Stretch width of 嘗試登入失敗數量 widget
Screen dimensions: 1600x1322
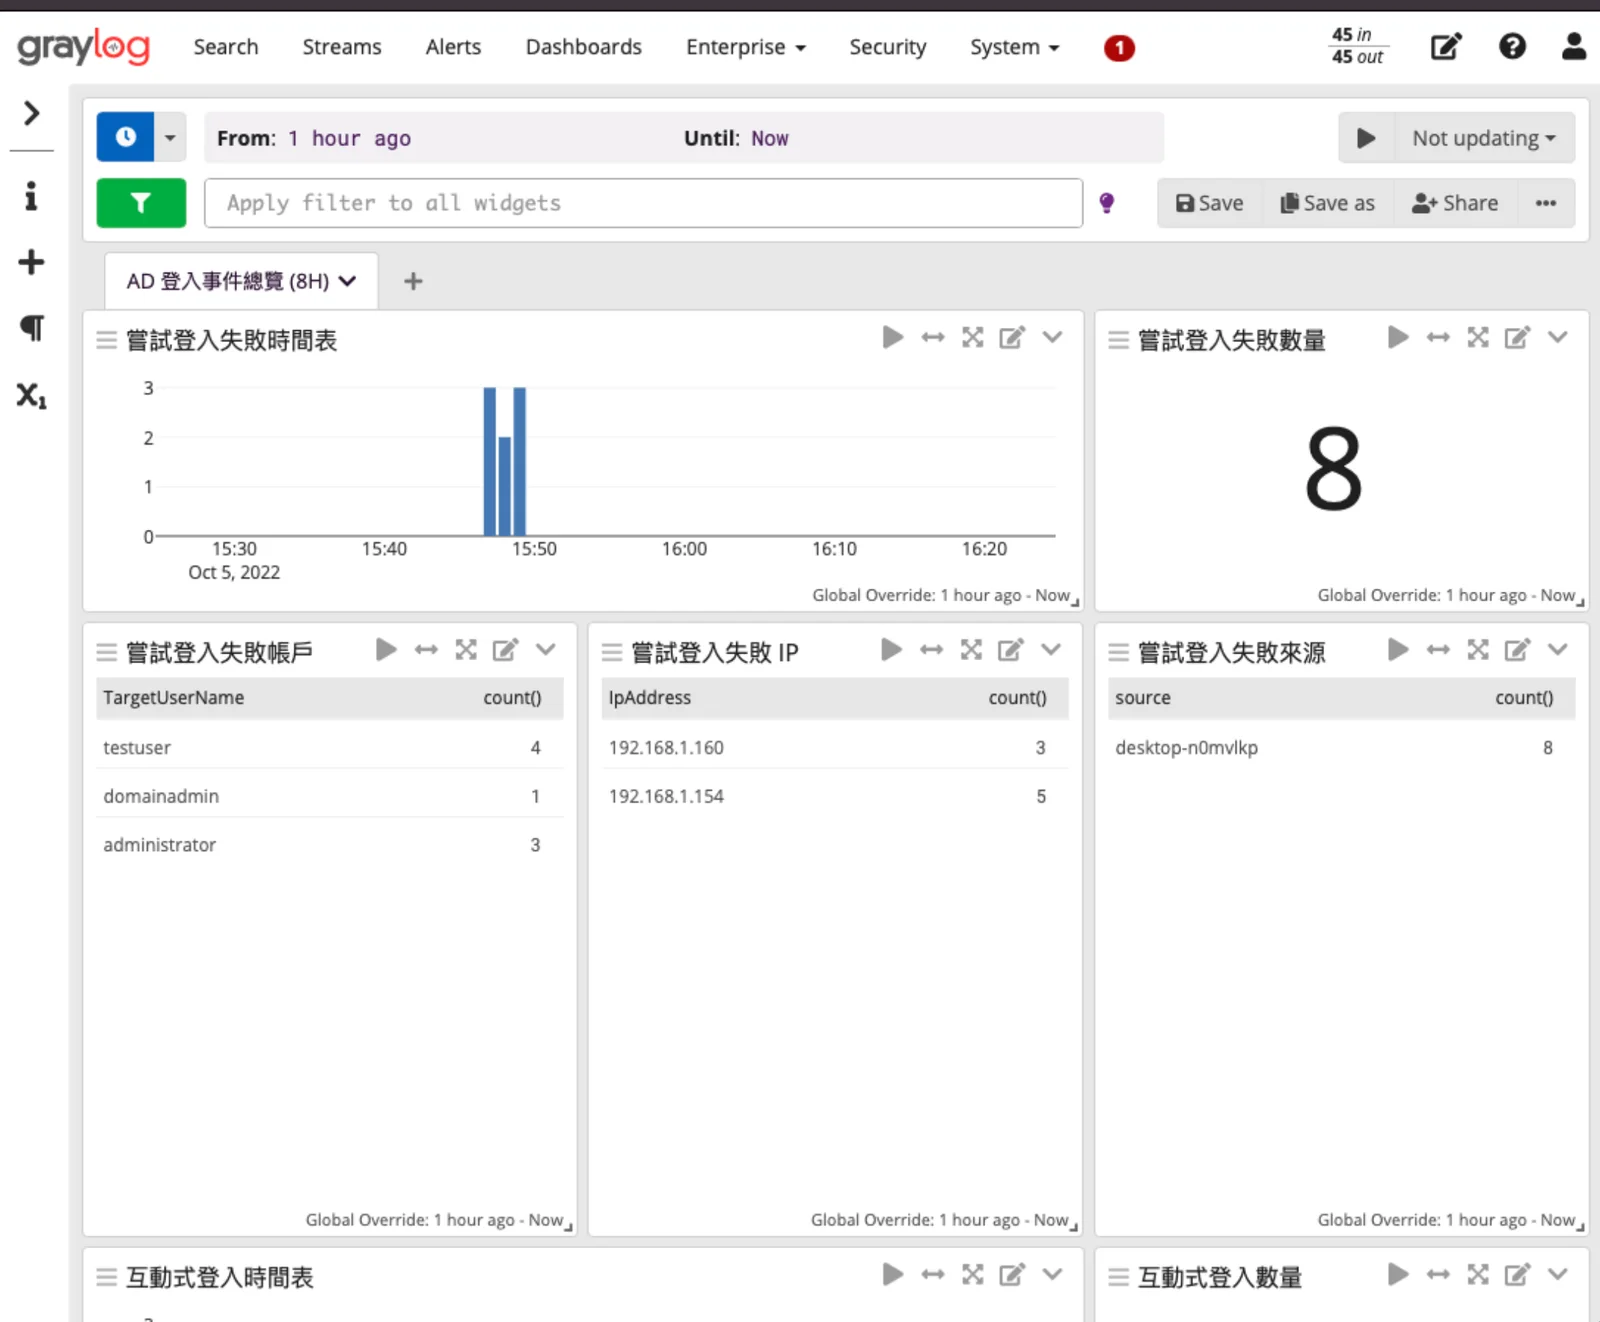click(1438, 337)
